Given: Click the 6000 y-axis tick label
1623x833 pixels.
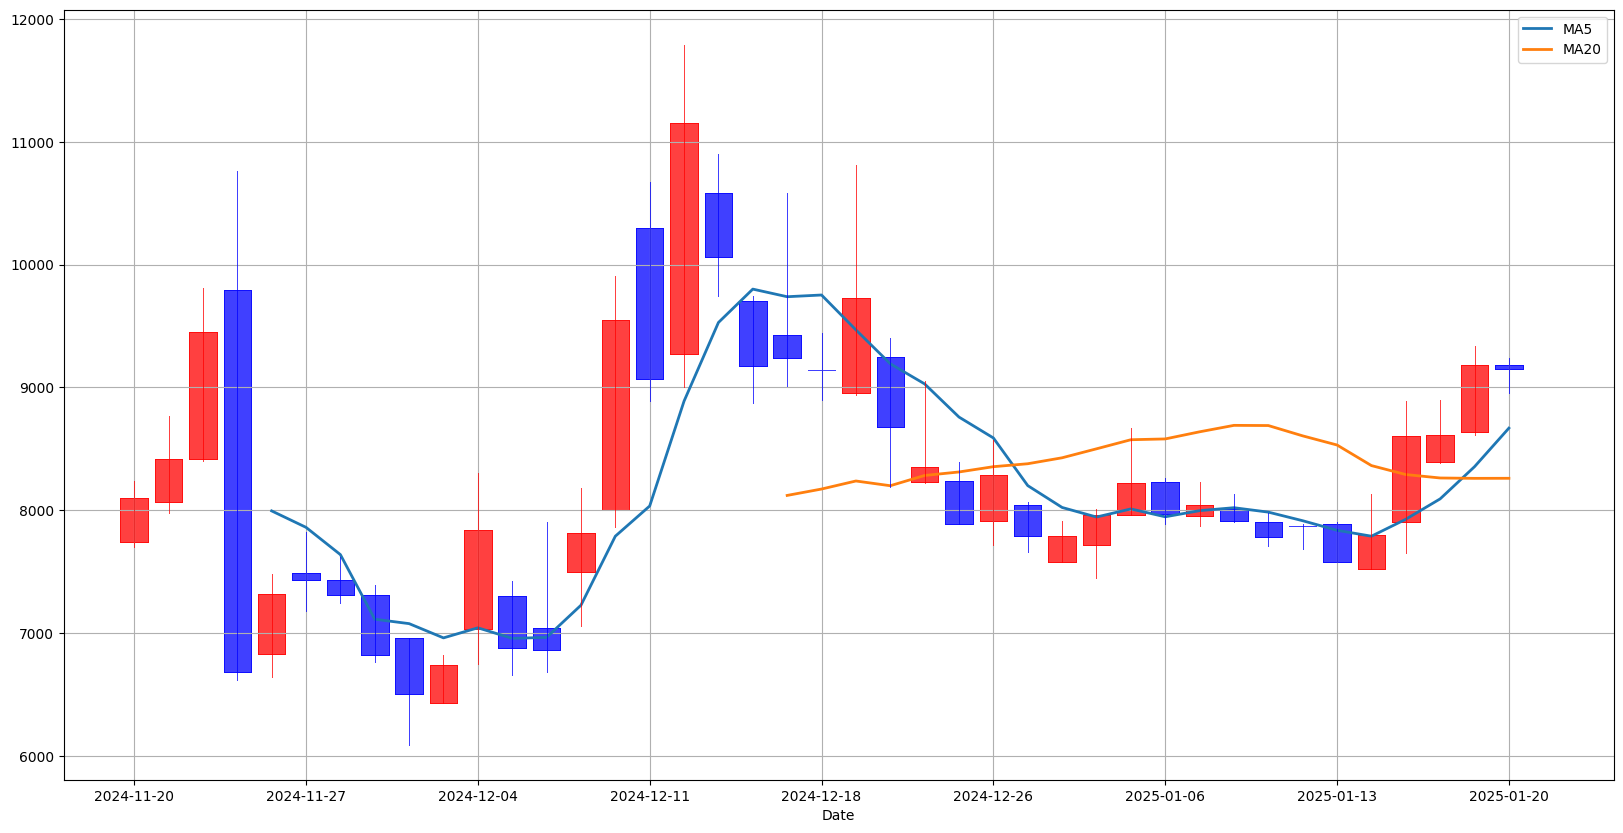Looking at the screenshot, I should 36,757.
